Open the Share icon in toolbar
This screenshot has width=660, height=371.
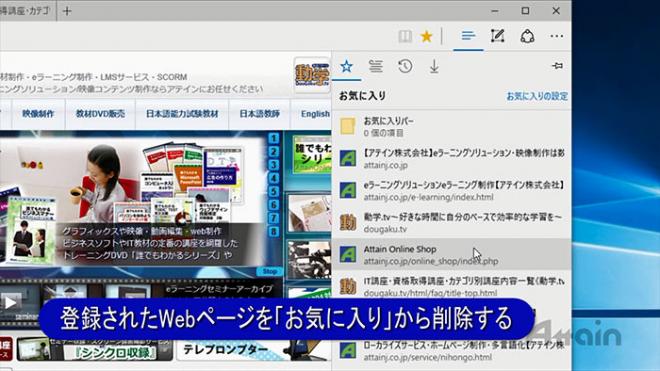[x=527, y=36]
